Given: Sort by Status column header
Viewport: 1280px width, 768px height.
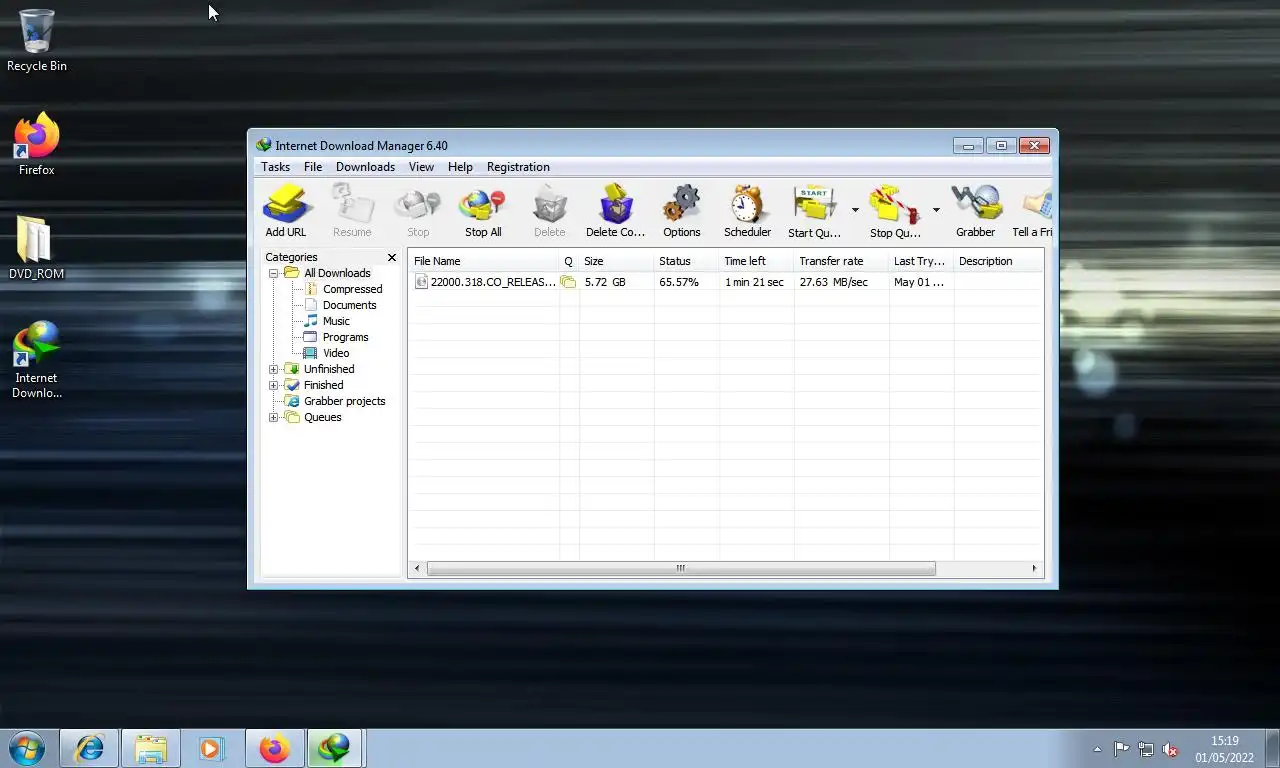Looking at the screenshot, I should [687, 261].
